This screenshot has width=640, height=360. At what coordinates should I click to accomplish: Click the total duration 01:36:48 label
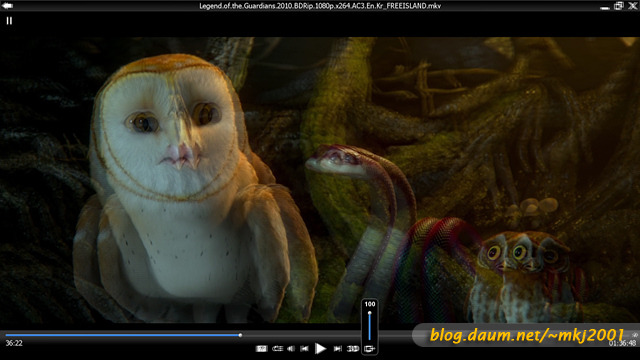[622, 344]
